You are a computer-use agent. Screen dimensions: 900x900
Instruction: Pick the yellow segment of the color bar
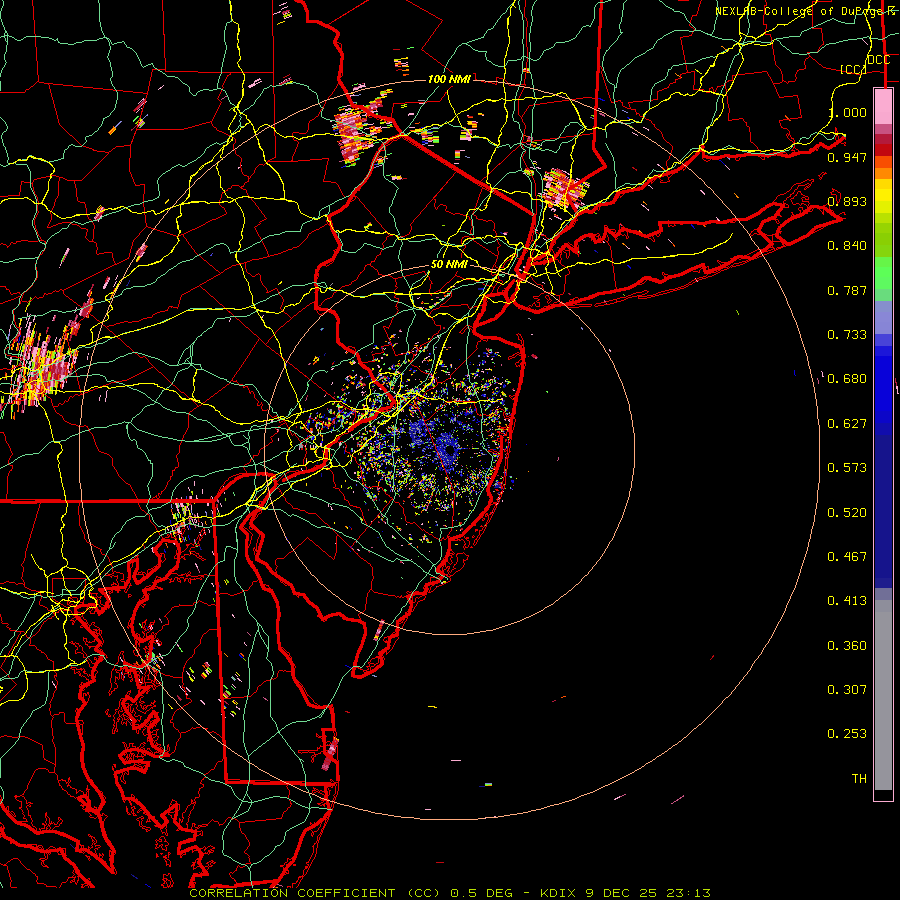tap(883, 197)
